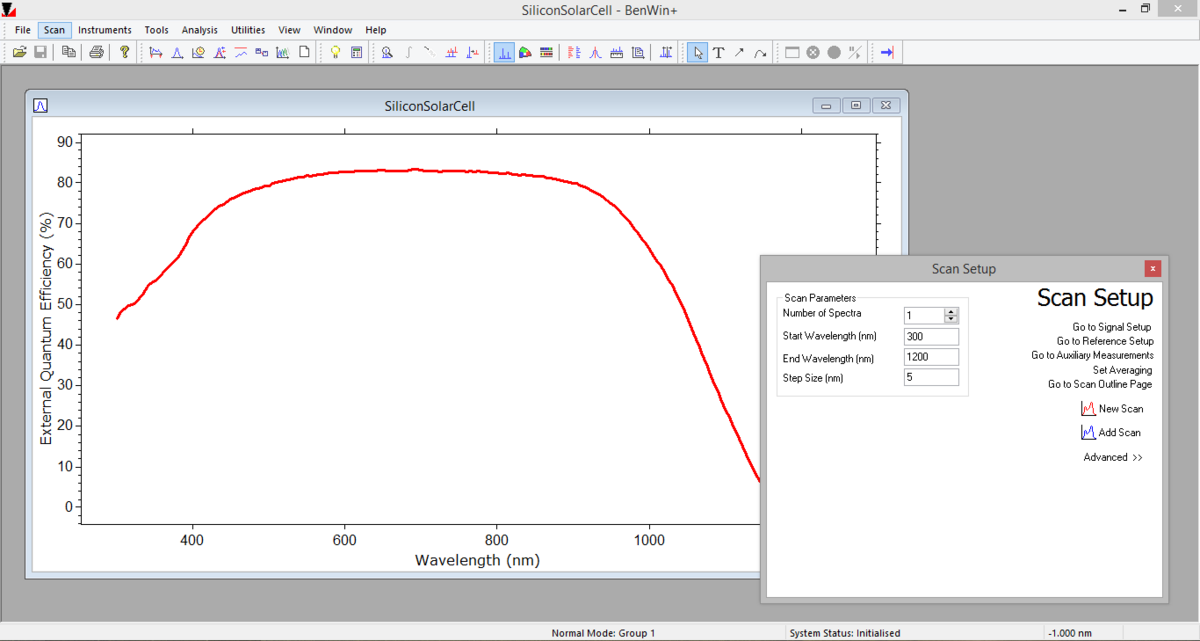Open the Scan menu
The height and width of the screenshot is (641, 1200).
click(x=54, y=30)
